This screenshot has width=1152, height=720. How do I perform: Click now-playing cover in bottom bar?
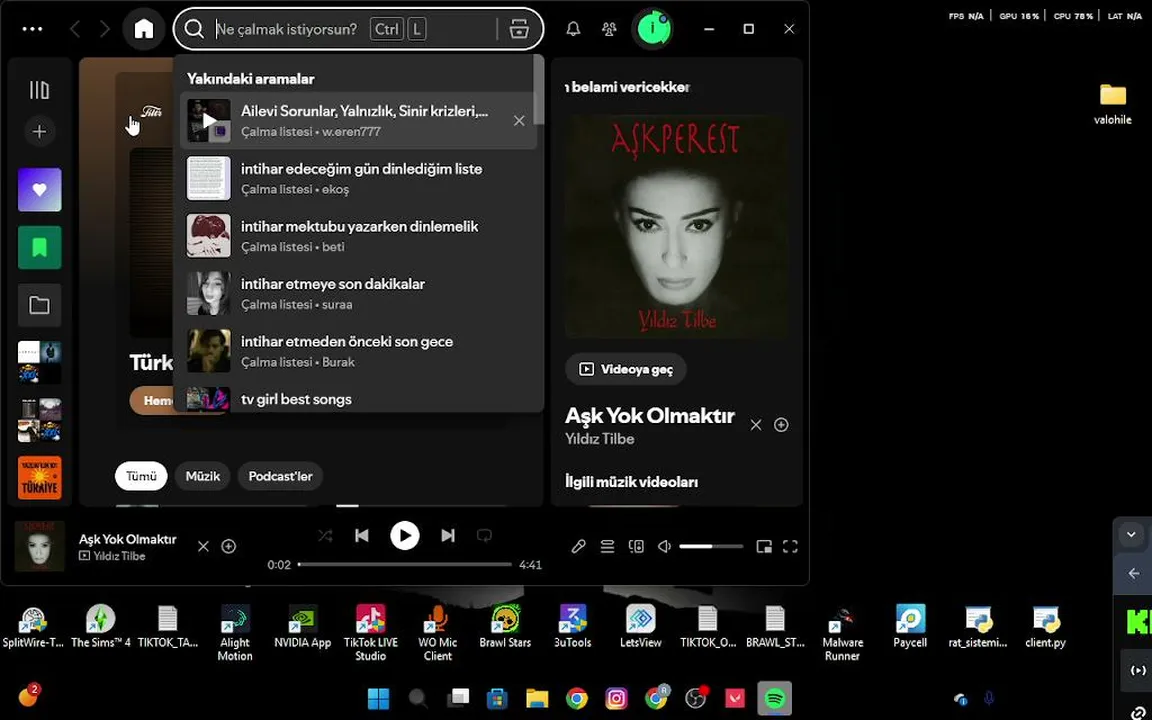[40, 547]
